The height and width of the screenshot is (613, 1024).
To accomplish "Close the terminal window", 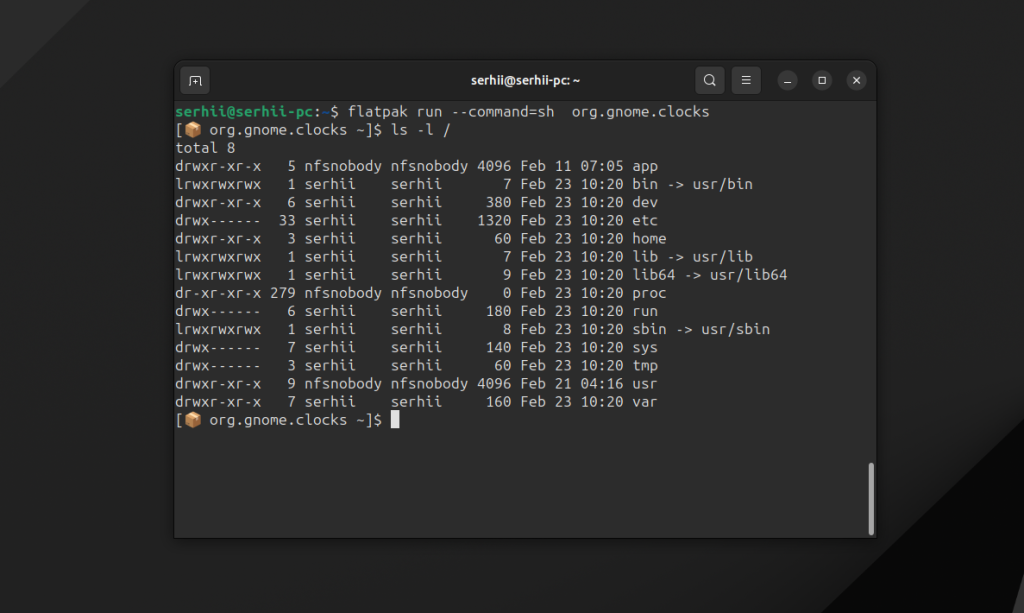I will (x=856, y=80).
